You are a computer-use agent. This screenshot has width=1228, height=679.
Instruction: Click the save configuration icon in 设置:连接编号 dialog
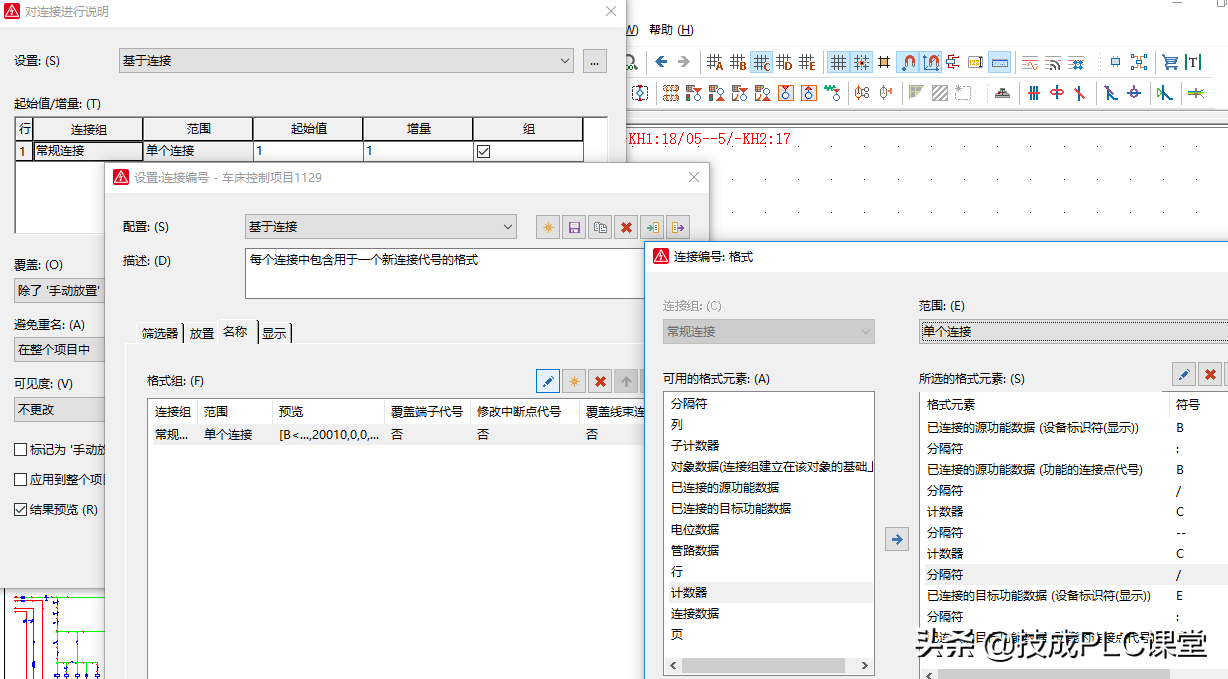[574, 227]
